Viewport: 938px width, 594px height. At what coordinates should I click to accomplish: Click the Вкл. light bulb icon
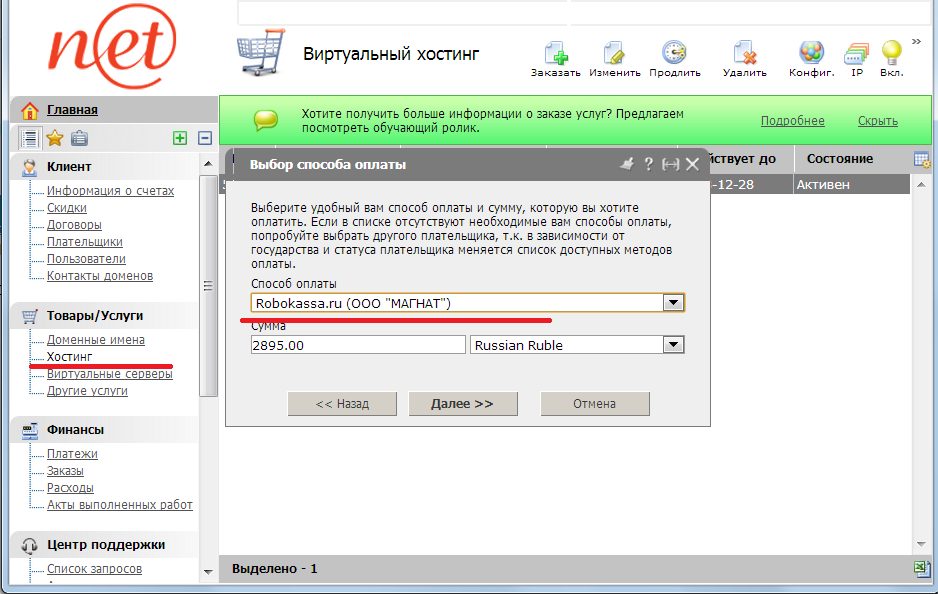point(891,54)
